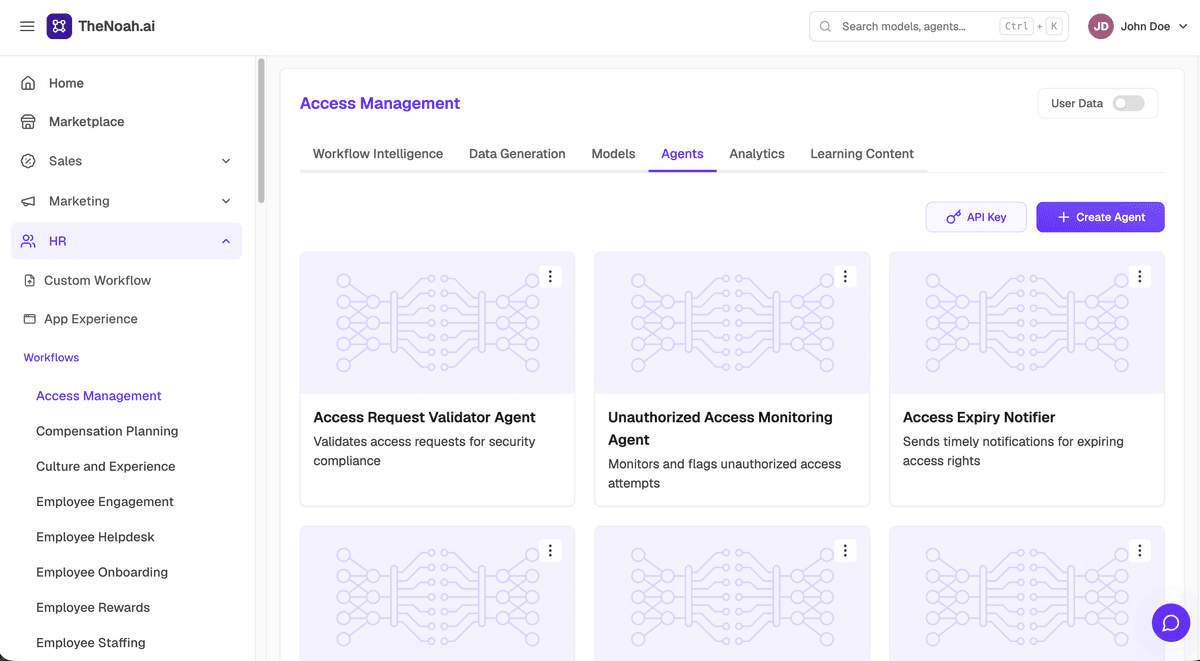Image resolution: width=1200 pixels, height=661 pixels.
Task: Open three-dot menu on second-row left card
Action: click(x=550, y=551)
